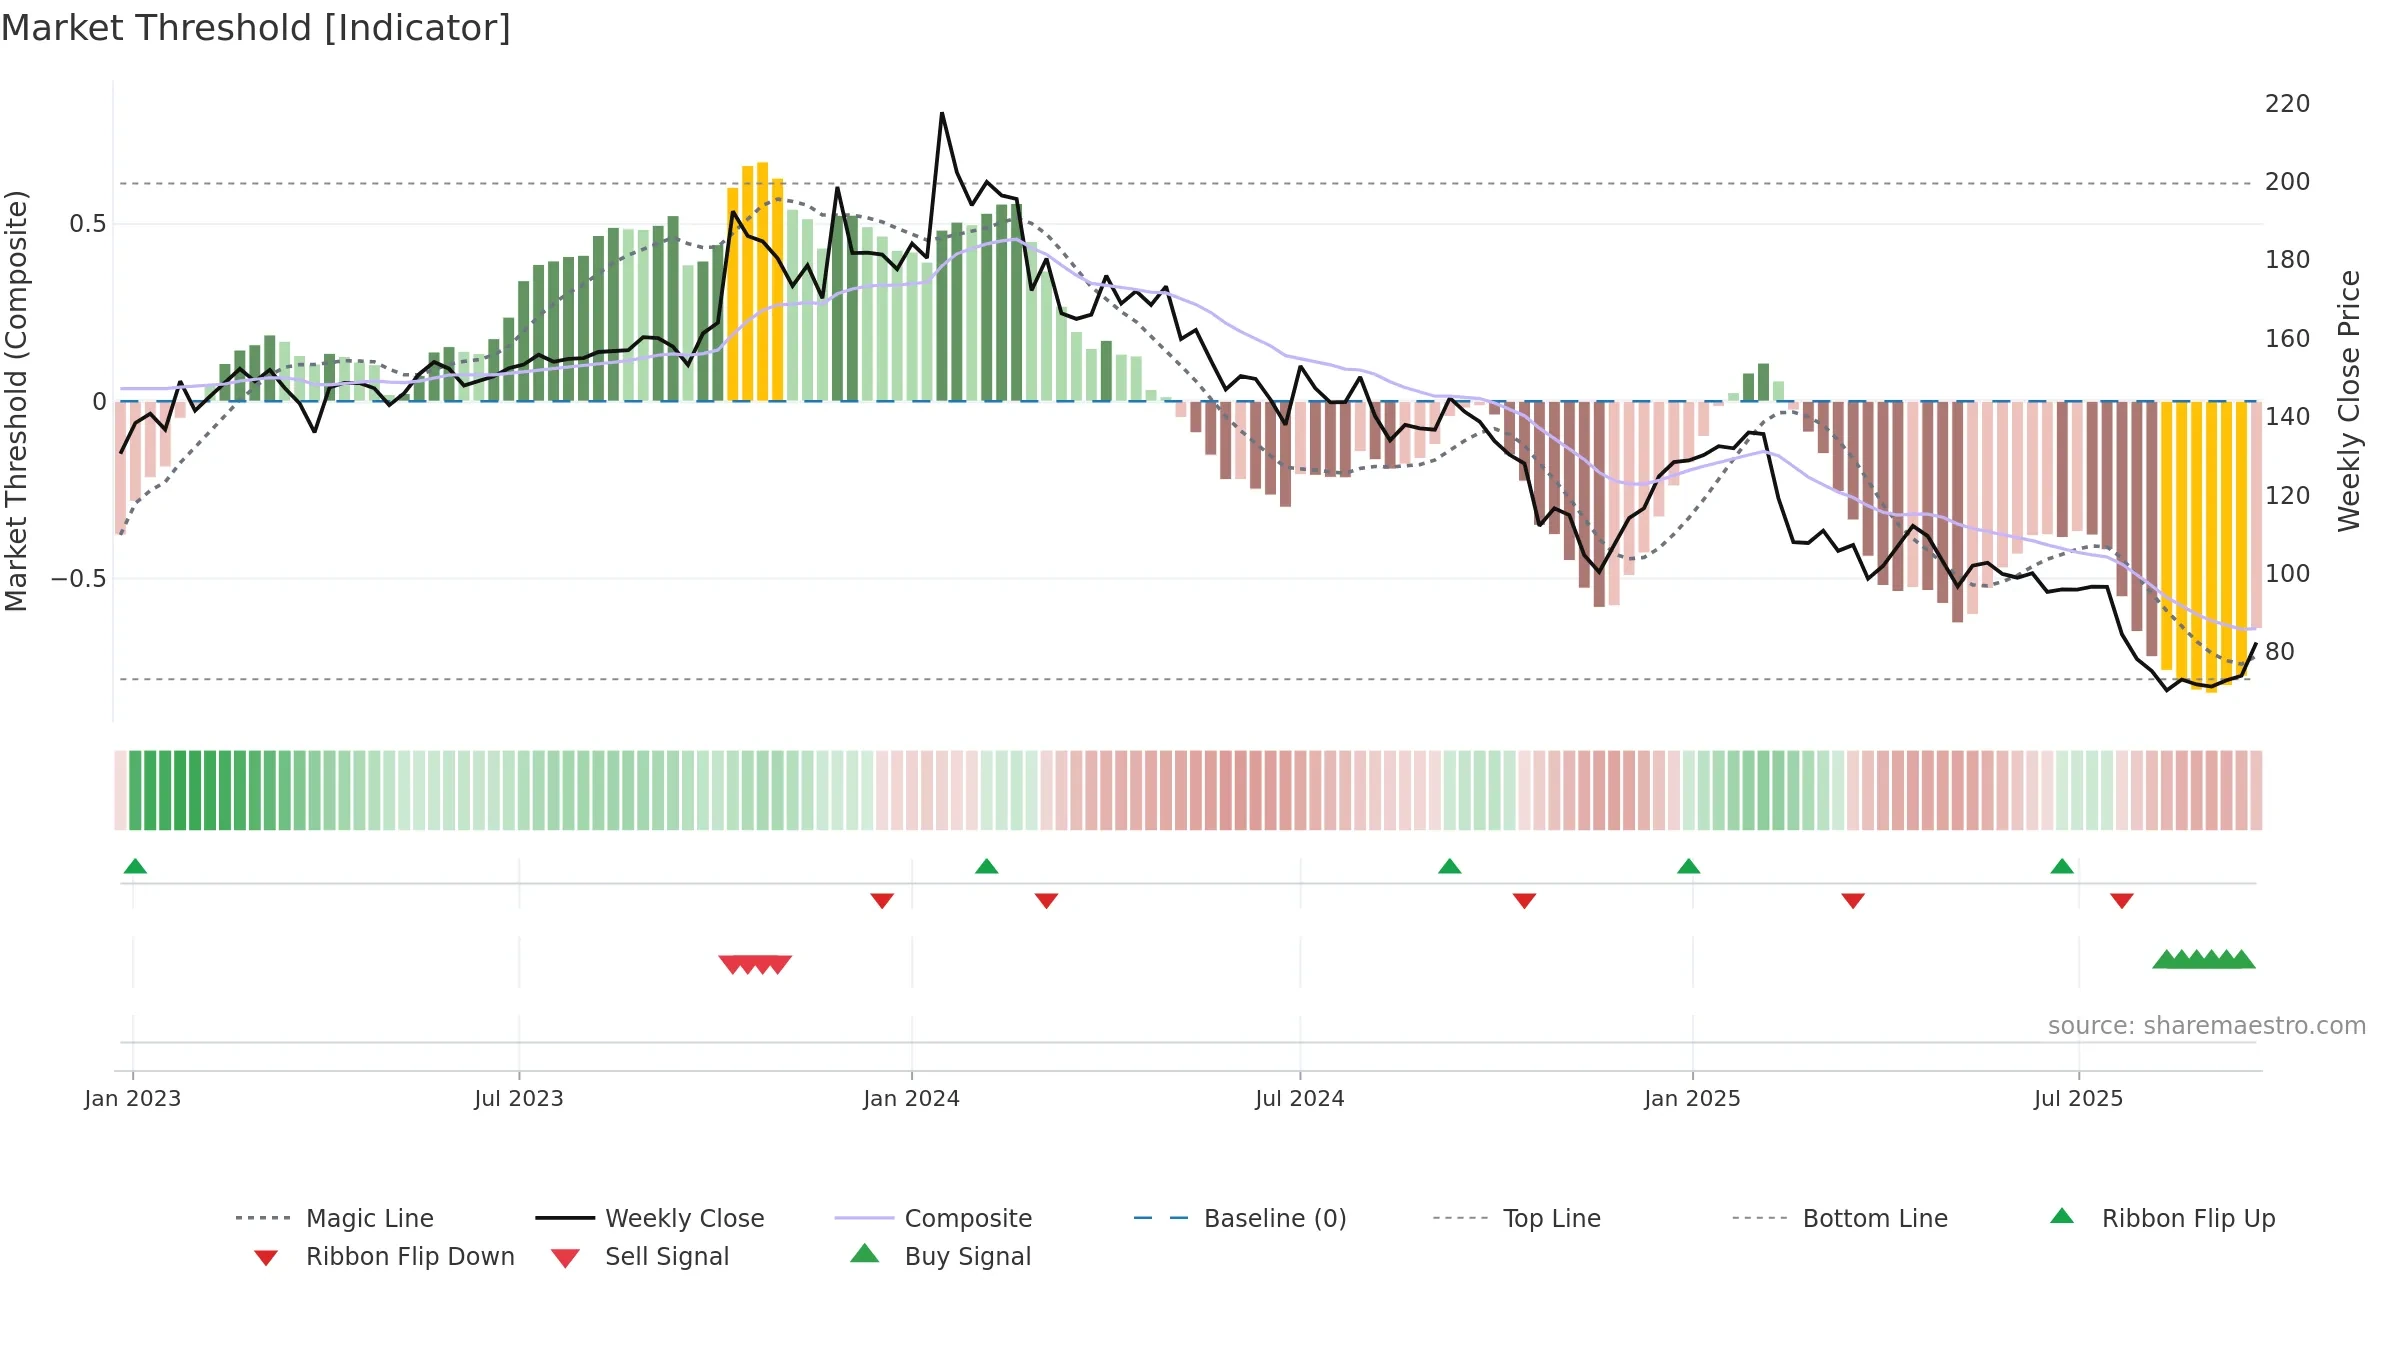Image resolution: width=2400 pixels, height=1350 pixels.
Task: Click the highest peak of the Weekly Close line
Action: coord(942,114)
